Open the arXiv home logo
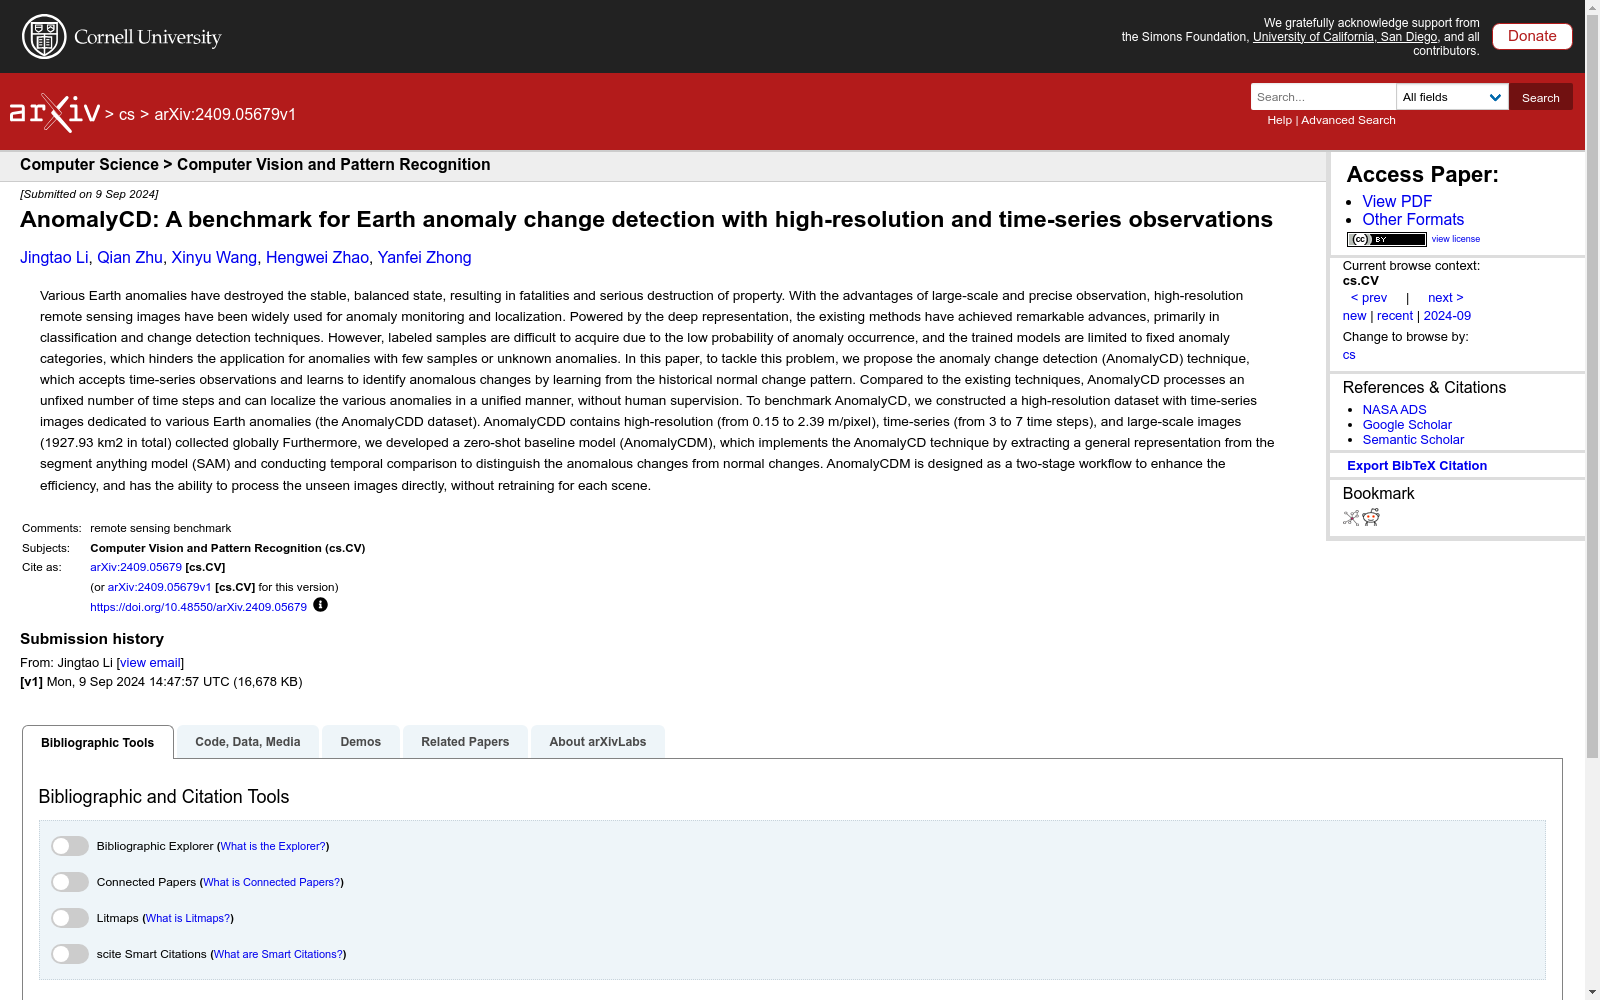This screenshot has width=1600, height=1000. 55,113
